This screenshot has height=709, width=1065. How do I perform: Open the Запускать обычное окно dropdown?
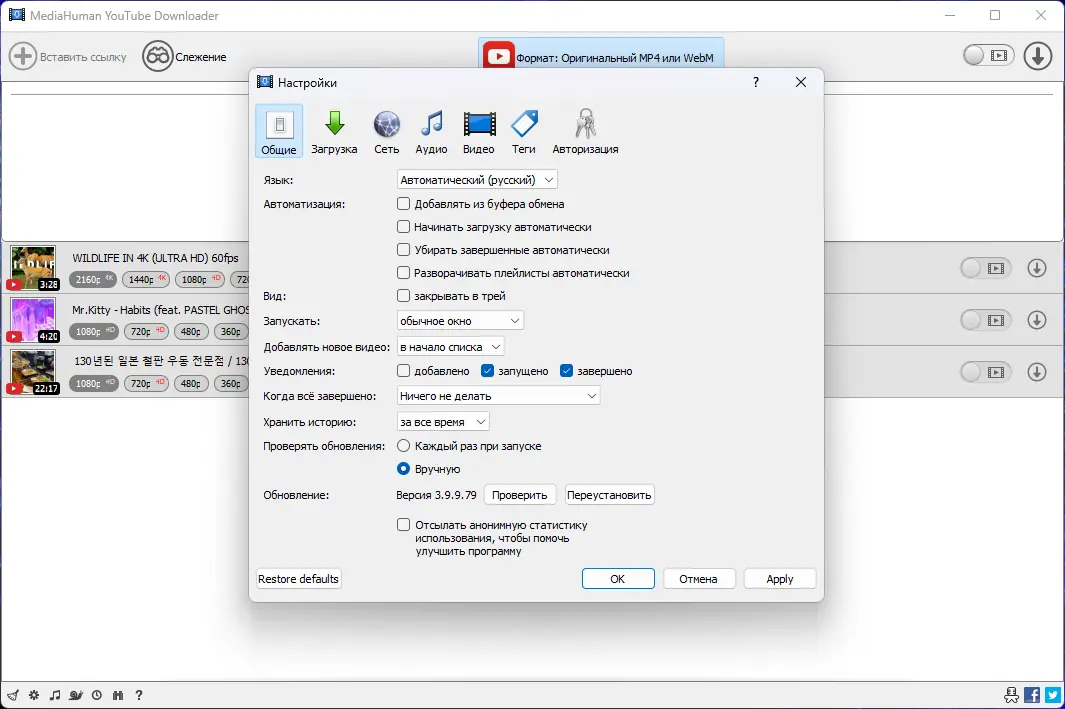click(x=460, y=321)
